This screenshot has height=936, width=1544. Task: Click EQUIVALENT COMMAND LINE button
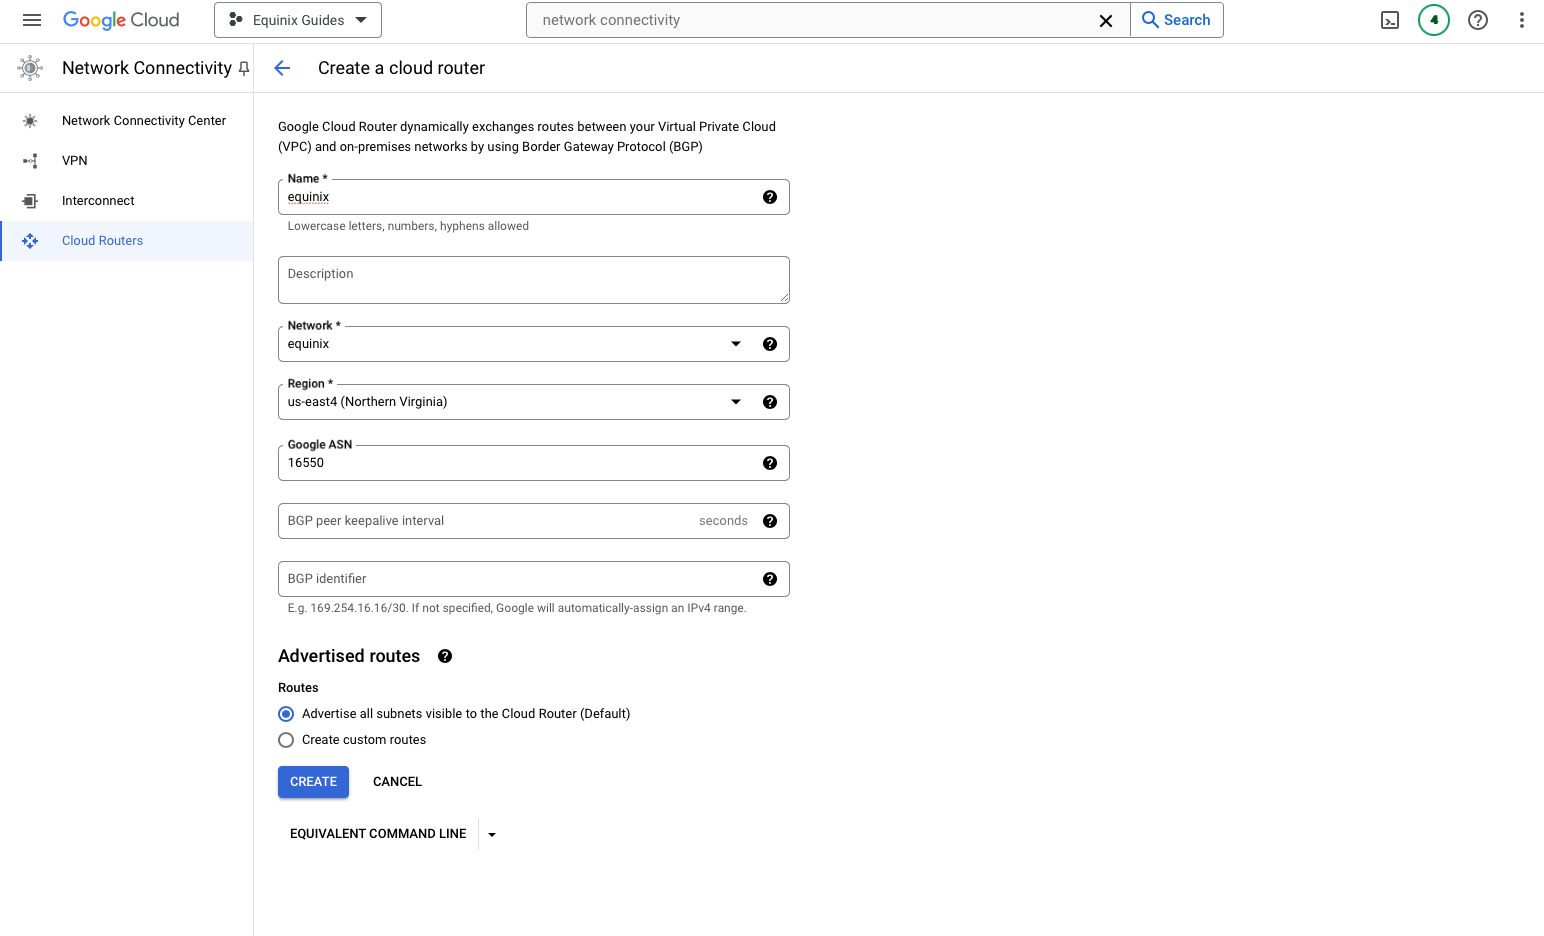378,834
